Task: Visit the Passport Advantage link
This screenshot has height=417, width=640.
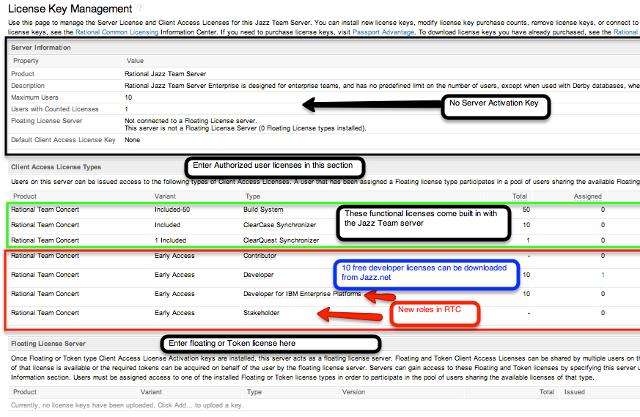Action: pos(383,32)
